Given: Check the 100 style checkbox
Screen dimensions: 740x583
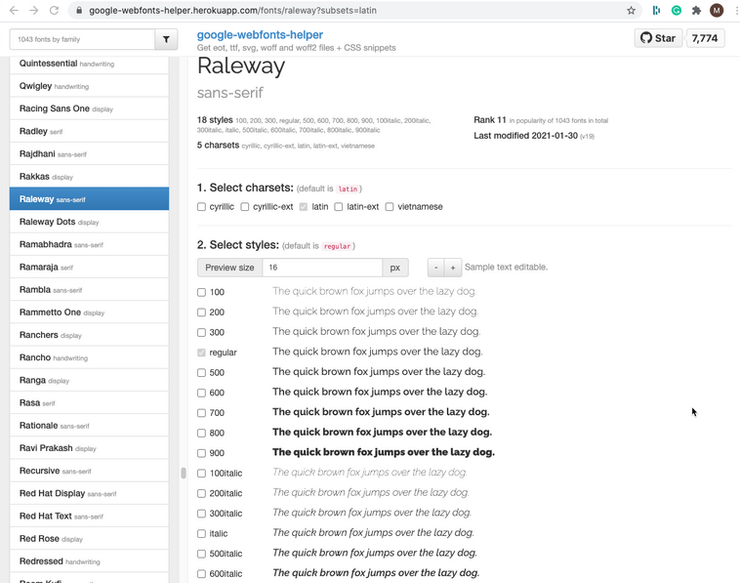Looking at the screenshot, I should click(x=202, y=292).
